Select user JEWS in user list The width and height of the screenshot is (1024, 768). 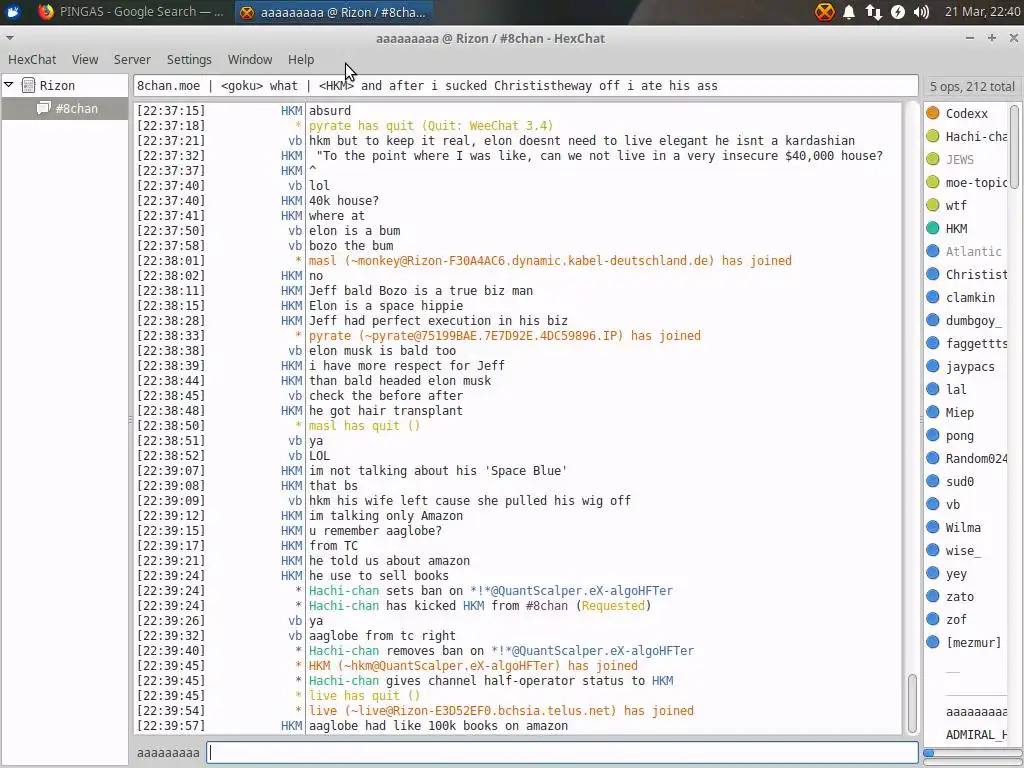coord(967,159)
